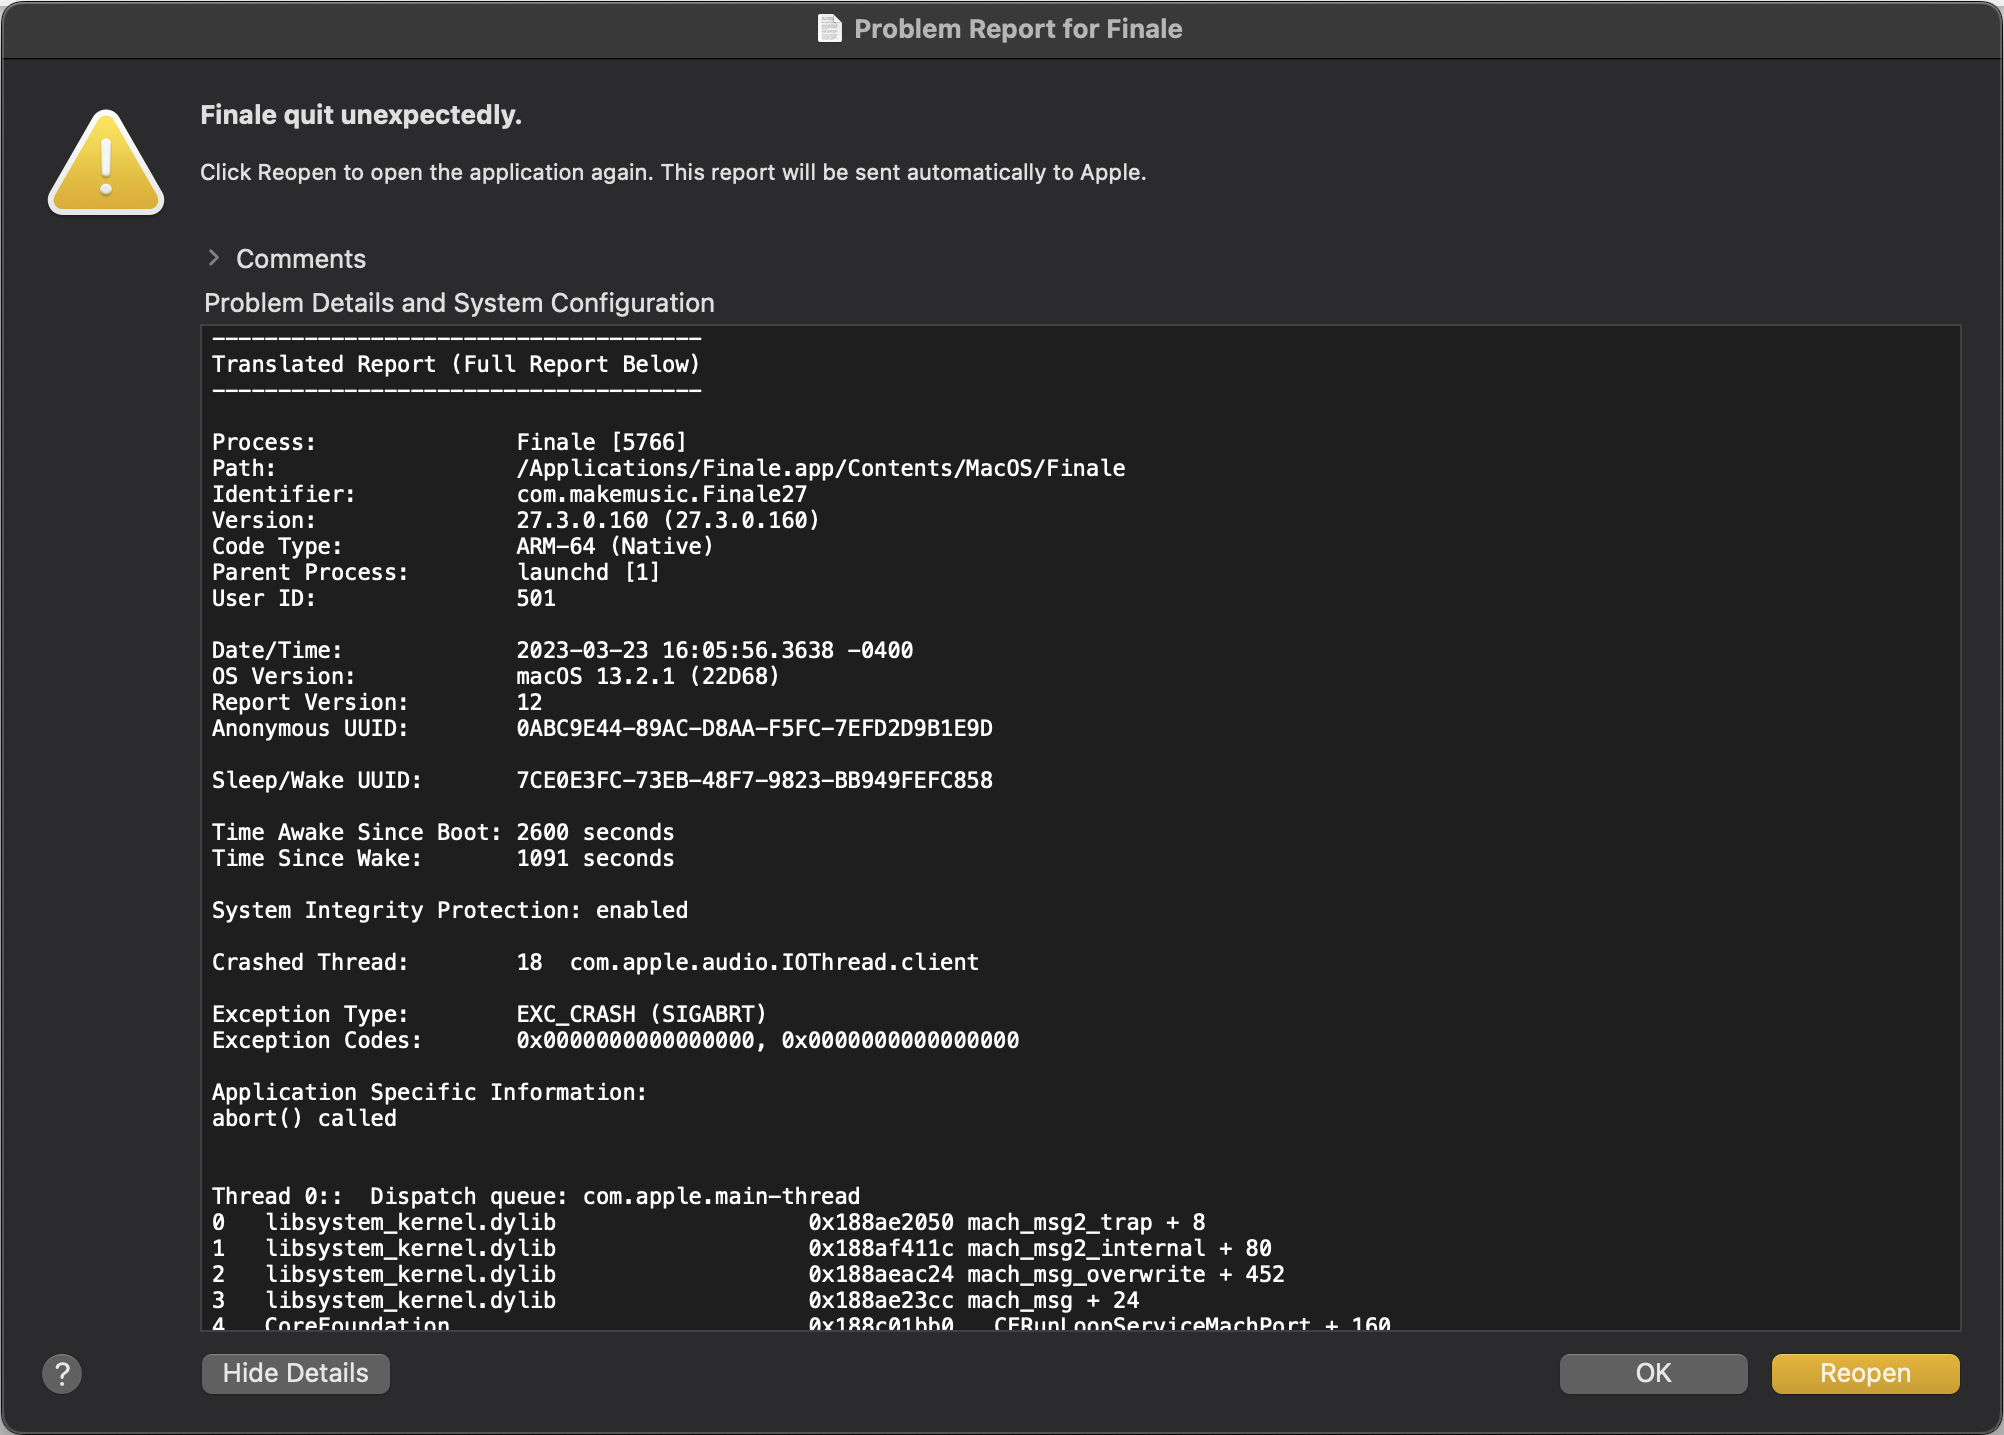The image size is (2004, 1435).
Task: Click the Comments label
Action: 300,259
